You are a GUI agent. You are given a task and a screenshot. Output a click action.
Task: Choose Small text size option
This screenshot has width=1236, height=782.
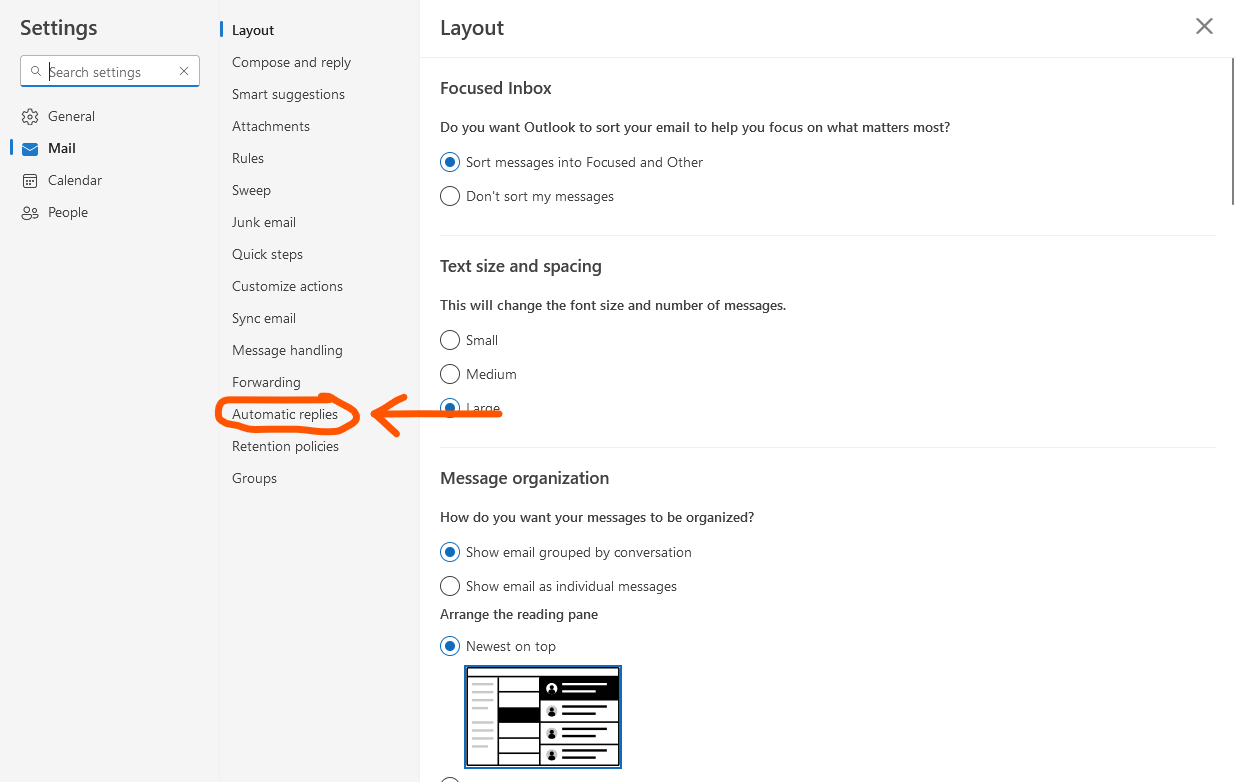click(450, 341)
